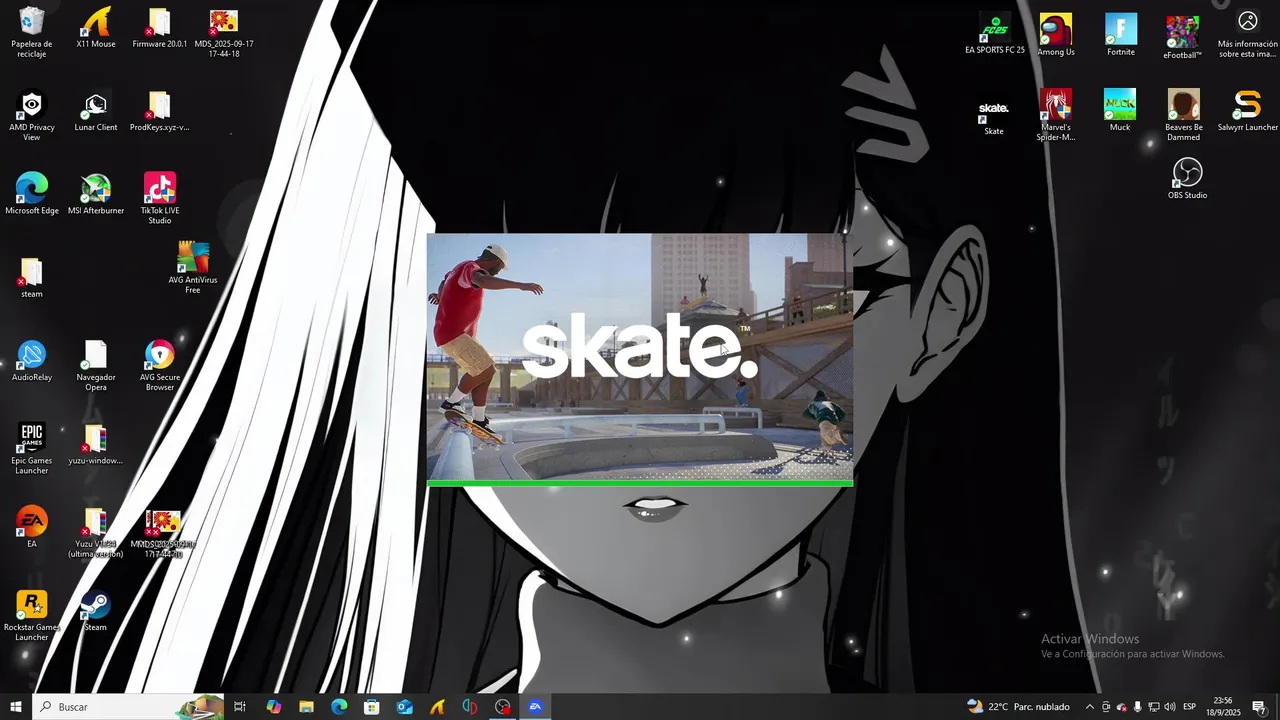Image resolution: width=1280 pixels, height=720 pixels.
Task: Select the Steam client desktop shortcut
Action: 96,611
